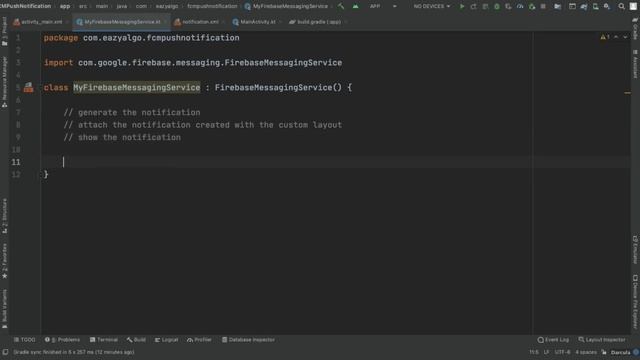Click MyFirebaseMessagingService class name in code
Image resolution: width=640 pixels, height=360 pixels.
(137, 87)
